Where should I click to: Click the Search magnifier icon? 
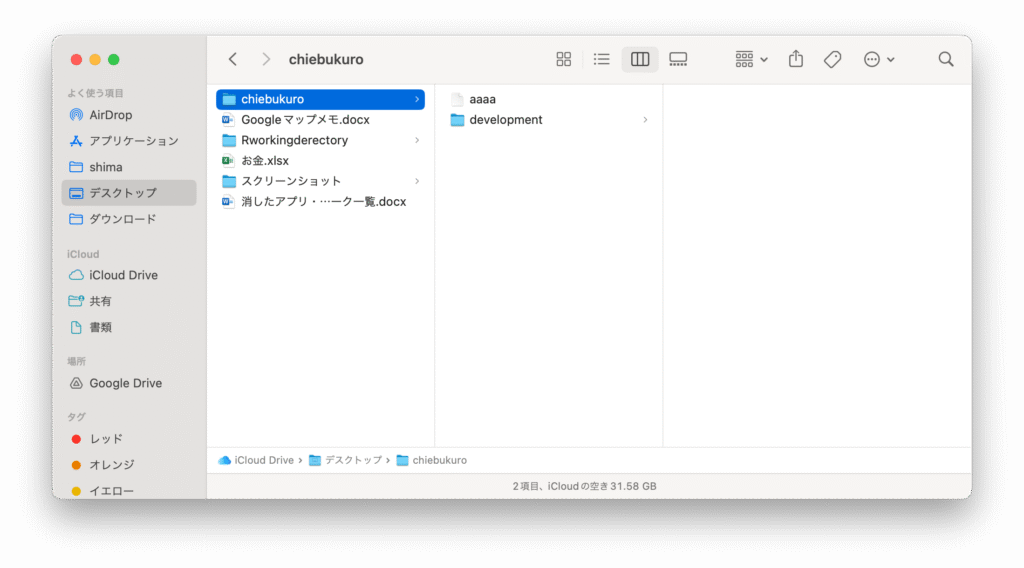click(946, 59)
